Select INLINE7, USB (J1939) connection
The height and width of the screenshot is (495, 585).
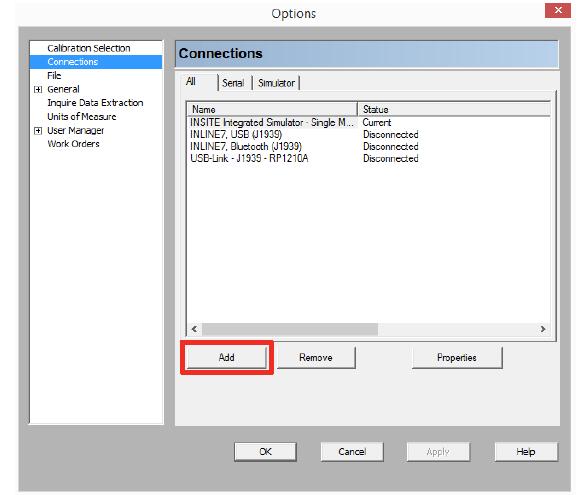(236, 134)
